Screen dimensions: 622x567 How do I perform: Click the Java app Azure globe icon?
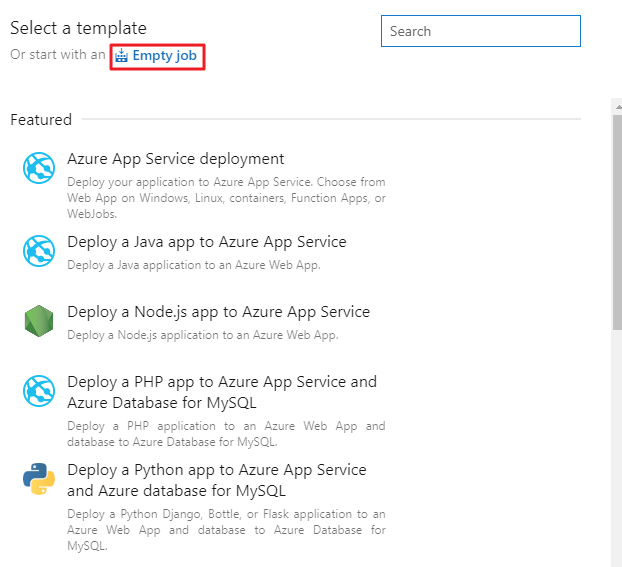(x=39, y=251)
